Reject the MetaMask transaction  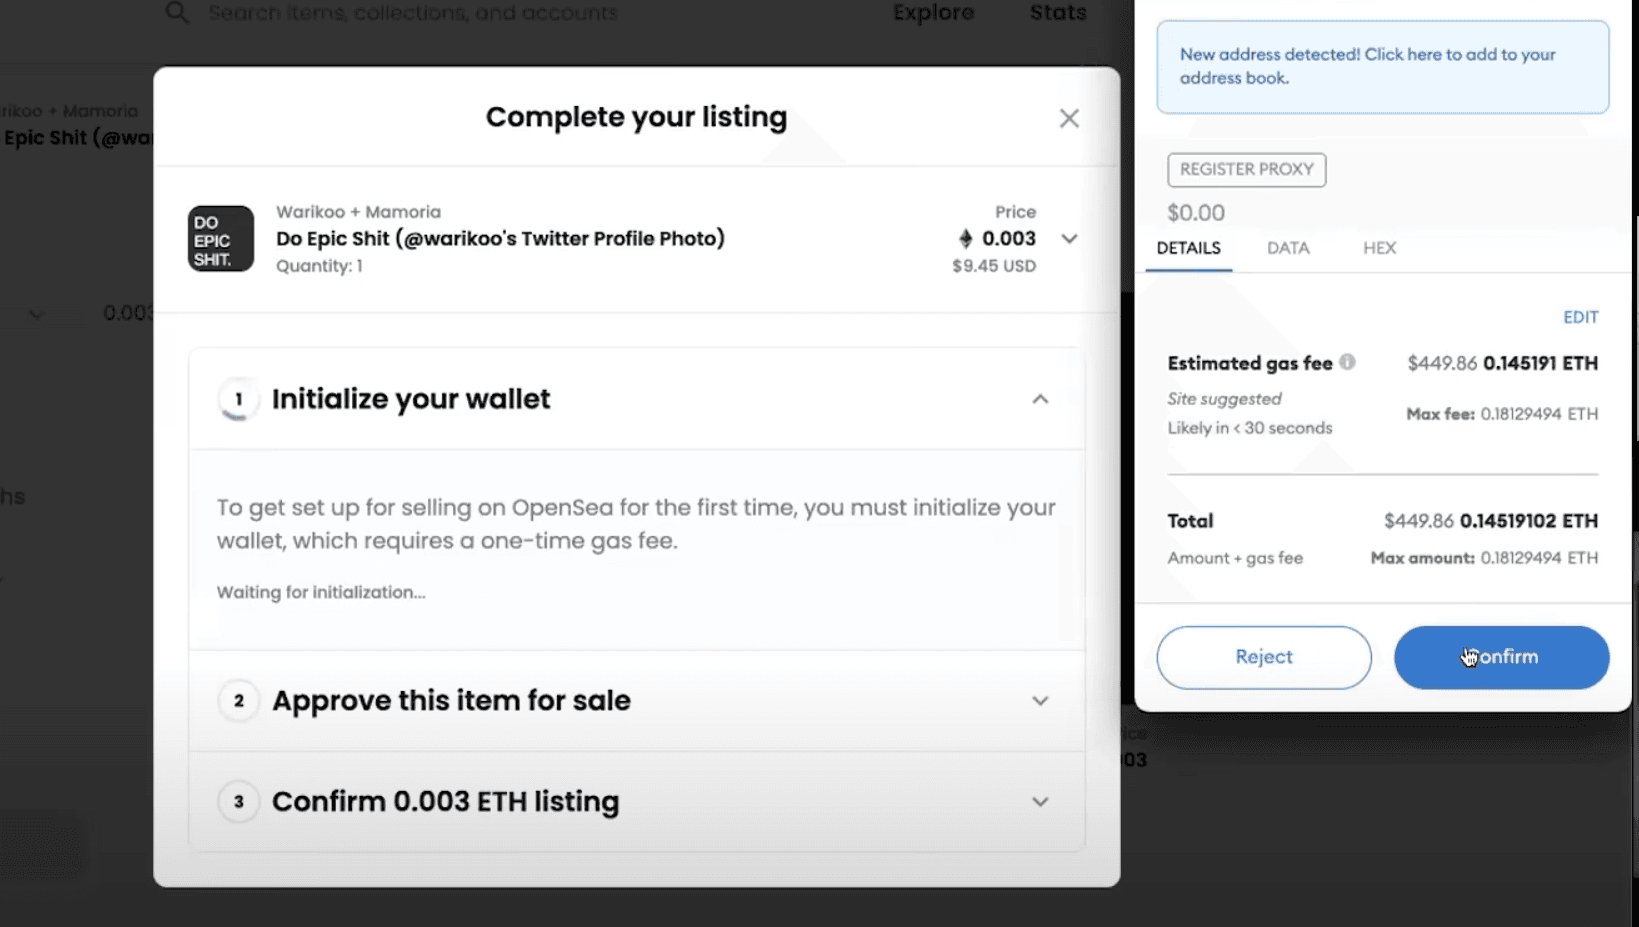click(1264, 657)
